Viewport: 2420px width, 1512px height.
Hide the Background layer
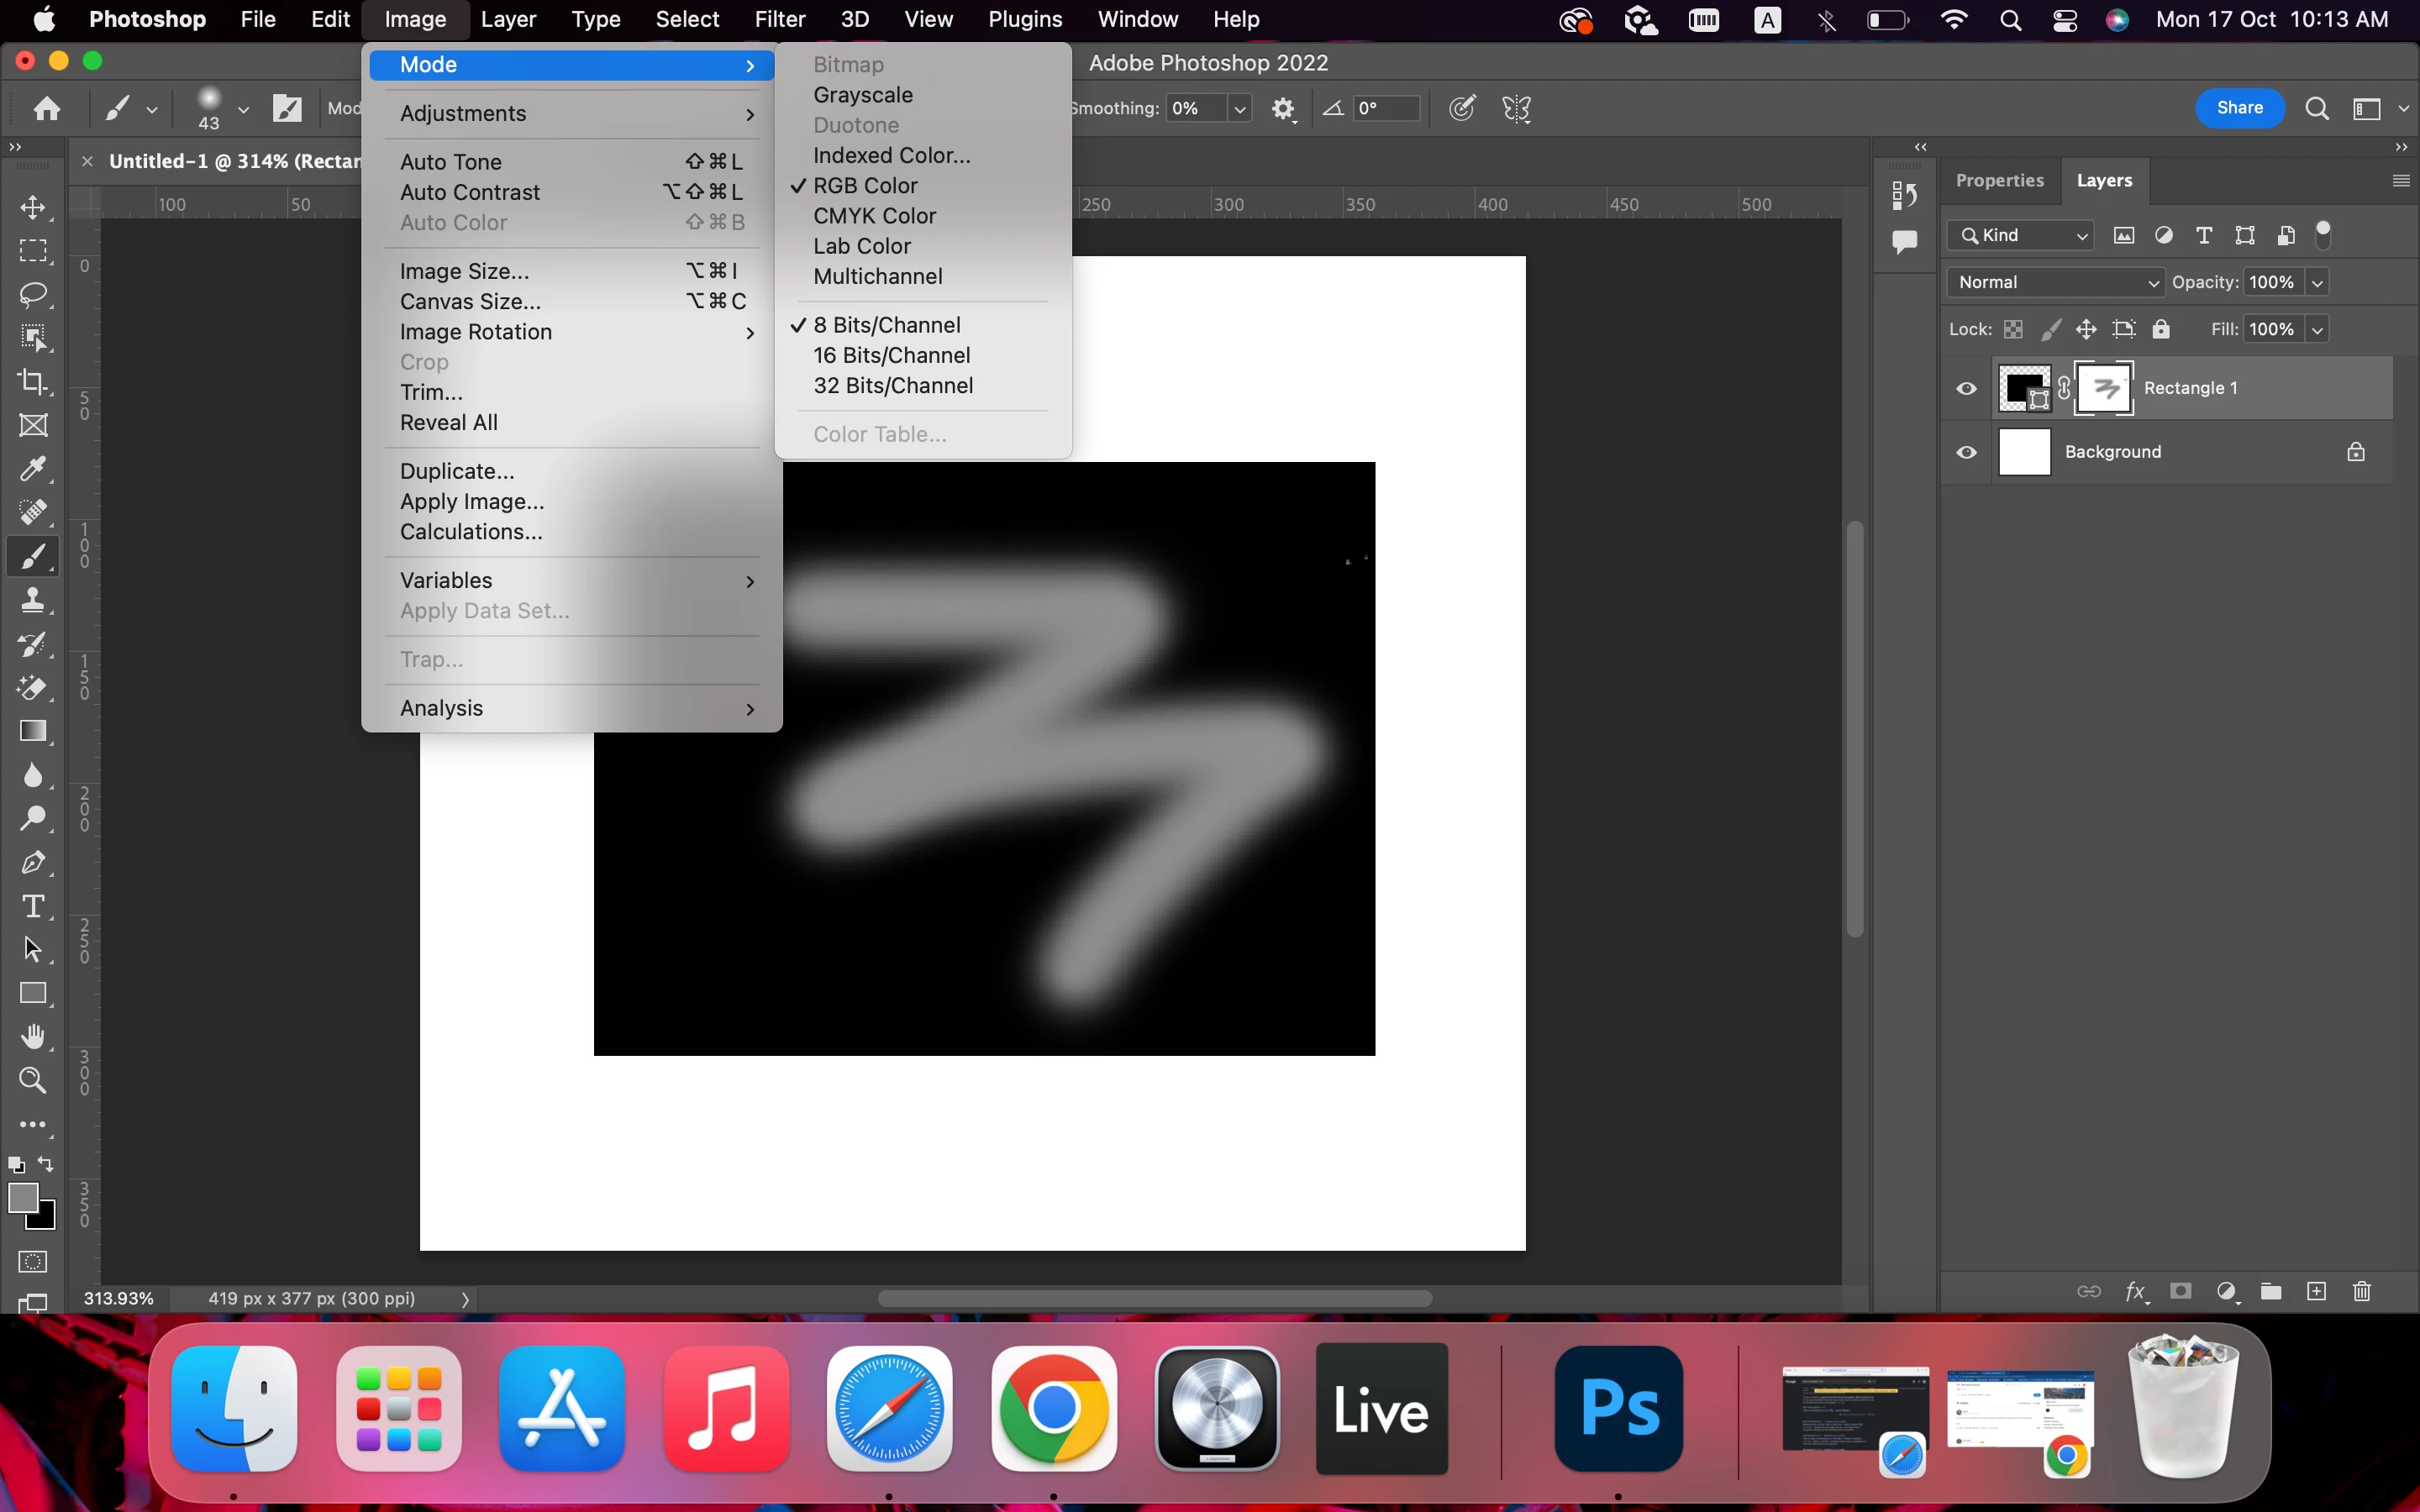click(1966, 452)
